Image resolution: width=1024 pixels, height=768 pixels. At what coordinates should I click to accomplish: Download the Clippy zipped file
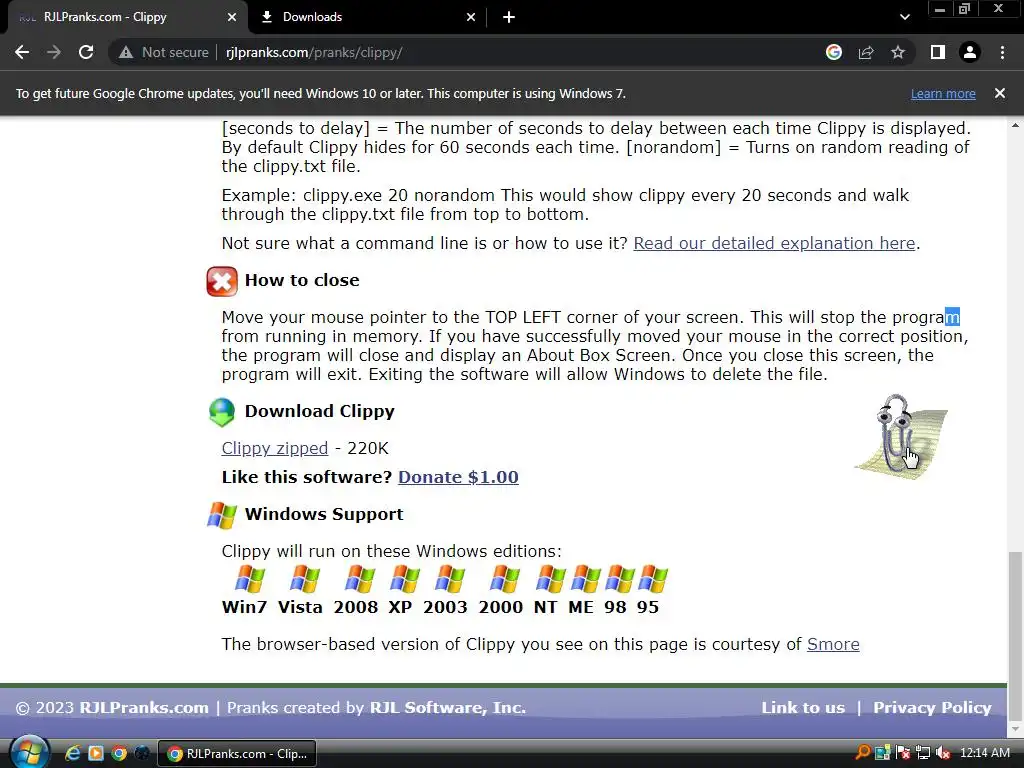pyautogui.click(x=274, y=448)
